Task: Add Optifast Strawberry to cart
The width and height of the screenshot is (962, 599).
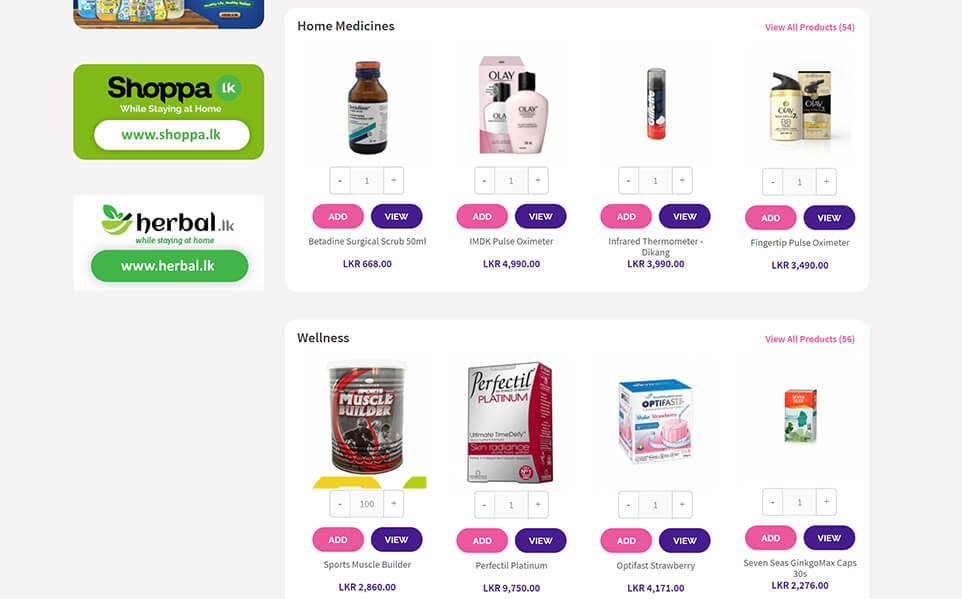Action: coord(626,541)
